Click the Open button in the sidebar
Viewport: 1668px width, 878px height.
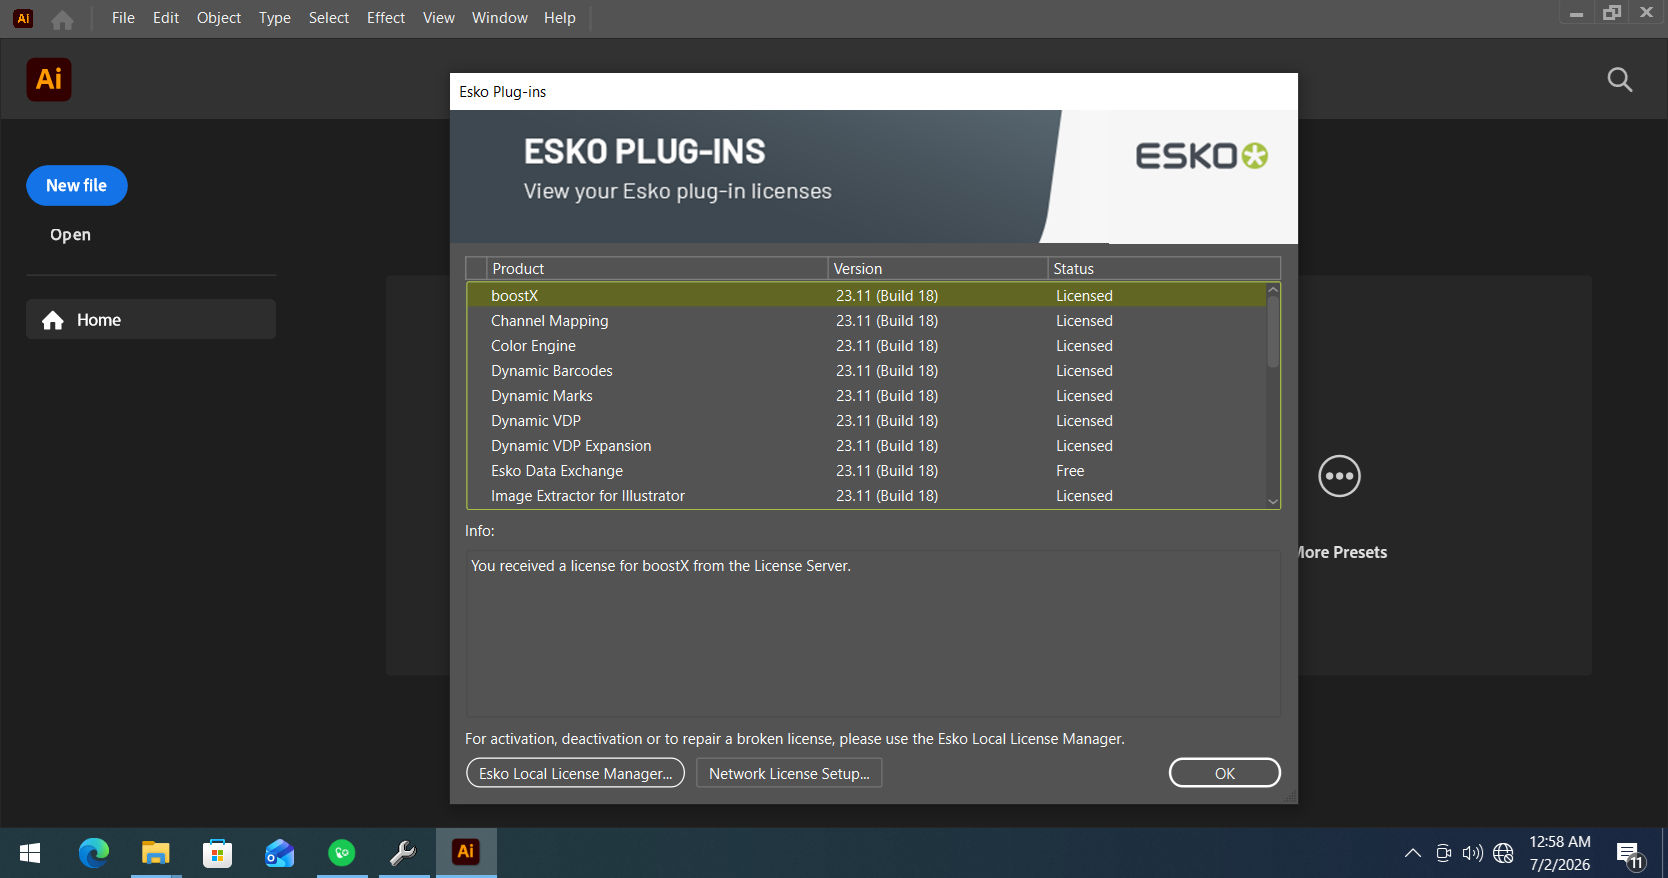70,235
